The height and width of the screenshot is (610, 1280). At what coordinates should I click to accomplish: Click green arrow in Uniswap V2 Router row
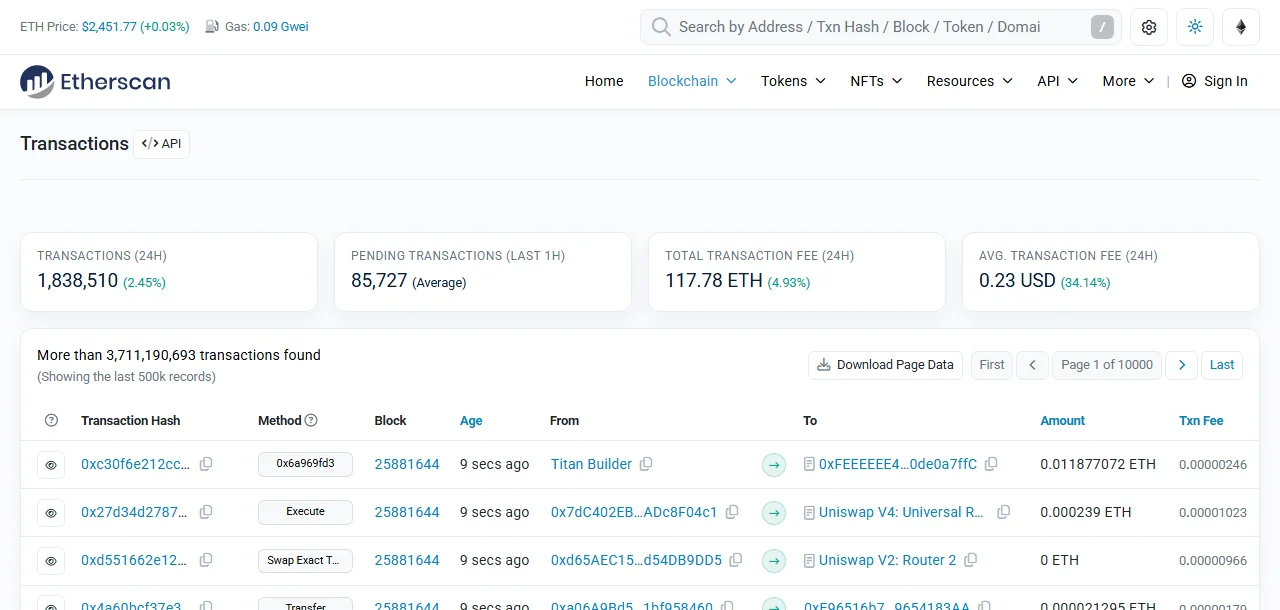(774, 561)
